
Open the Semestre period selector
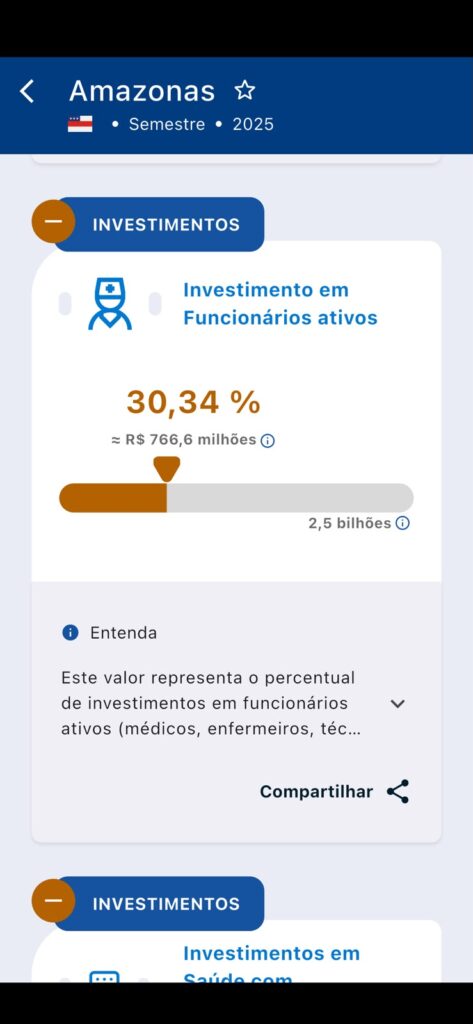pyautogui.click(x=167, y=124)
